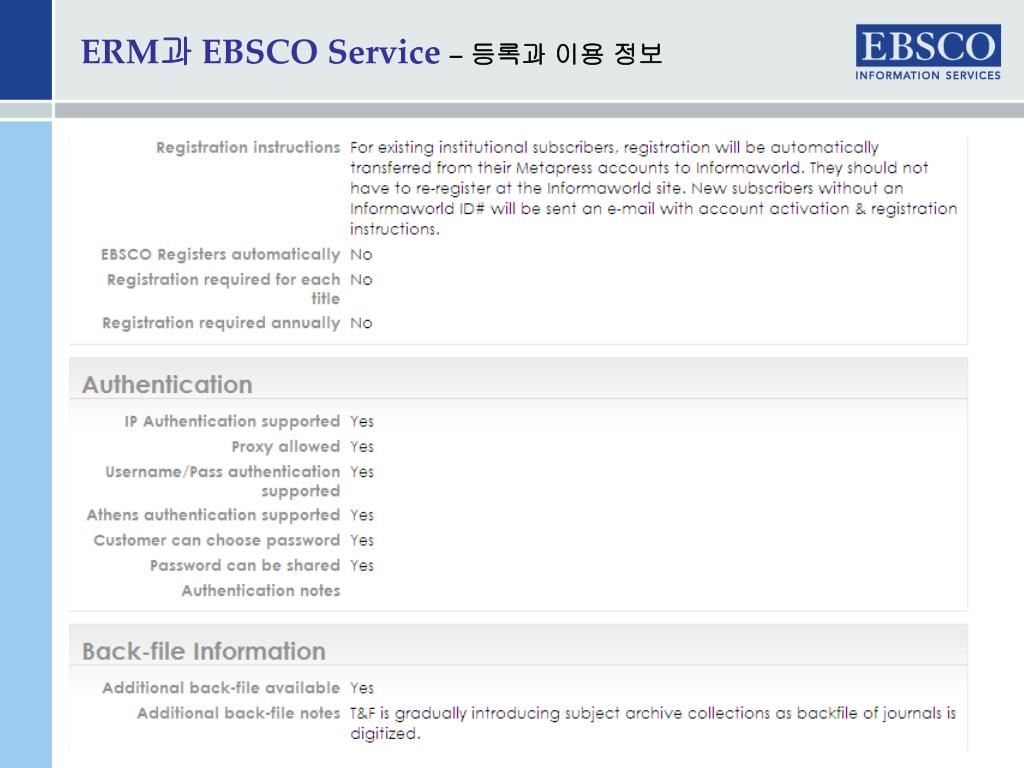Click 'Athens authentication supported' label
The width and height of the screenshot is (1024, 768).
pos(214,515)
